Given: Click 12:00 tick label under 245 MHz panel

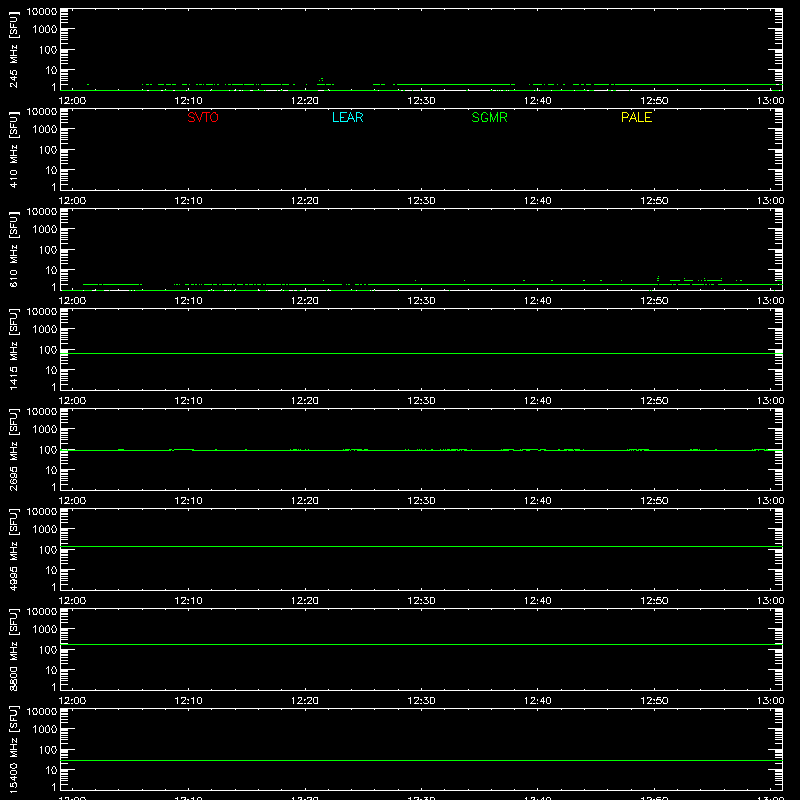Looking at the screenshot, I should click(72, 101).
